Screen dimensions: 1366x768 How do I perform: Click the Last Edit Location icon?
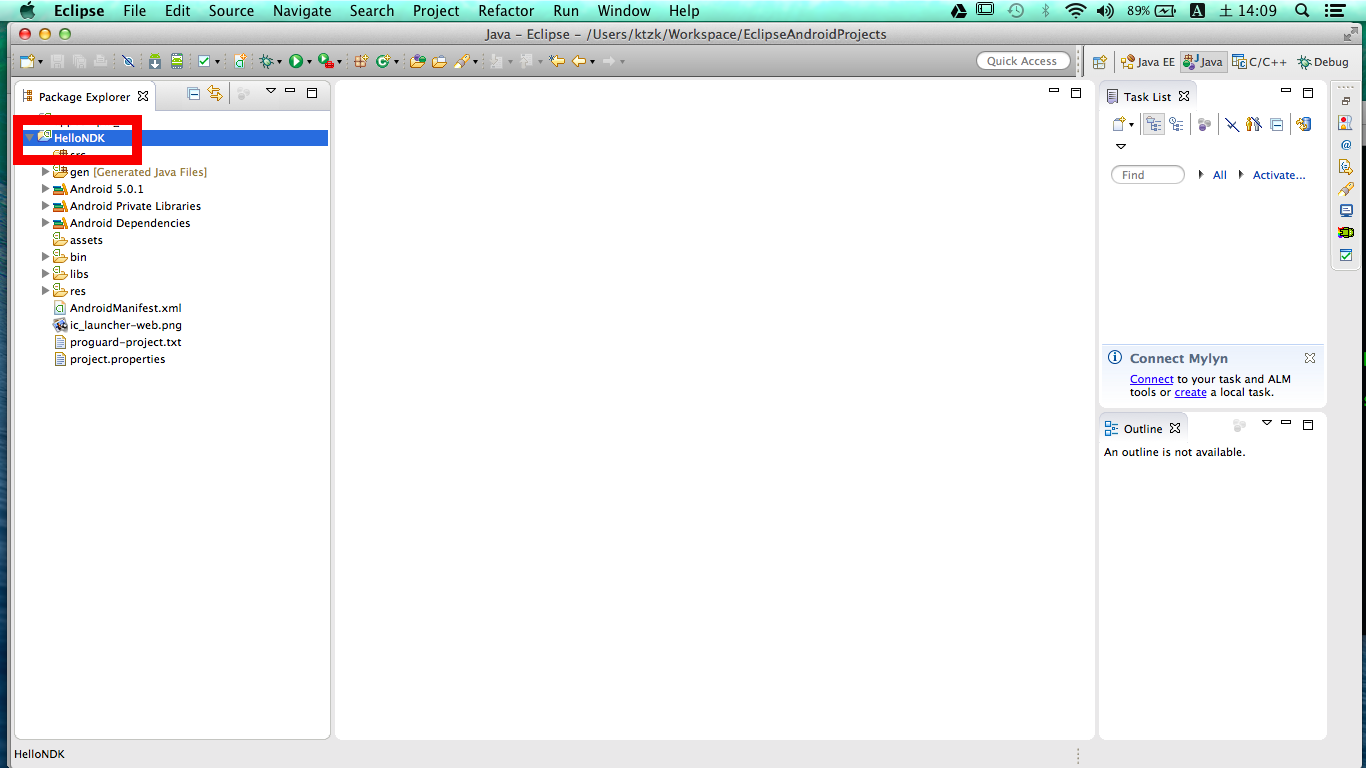pos(557,61)
